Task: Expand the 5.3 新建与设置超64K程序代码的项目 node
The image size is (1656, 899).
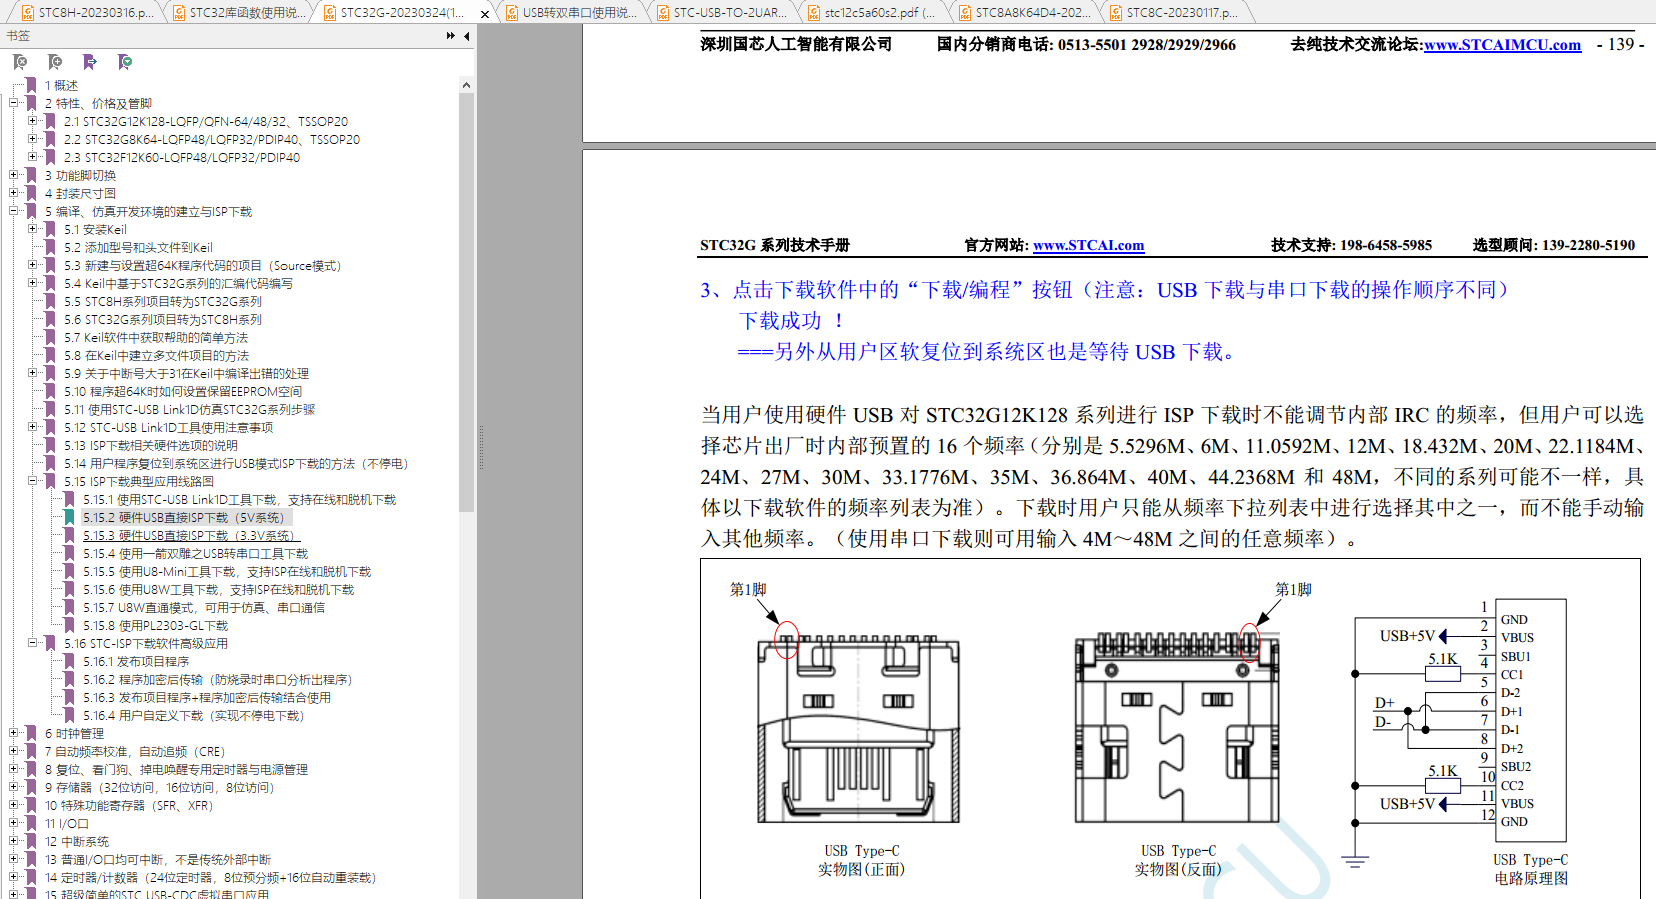Action: click(32, 265)
